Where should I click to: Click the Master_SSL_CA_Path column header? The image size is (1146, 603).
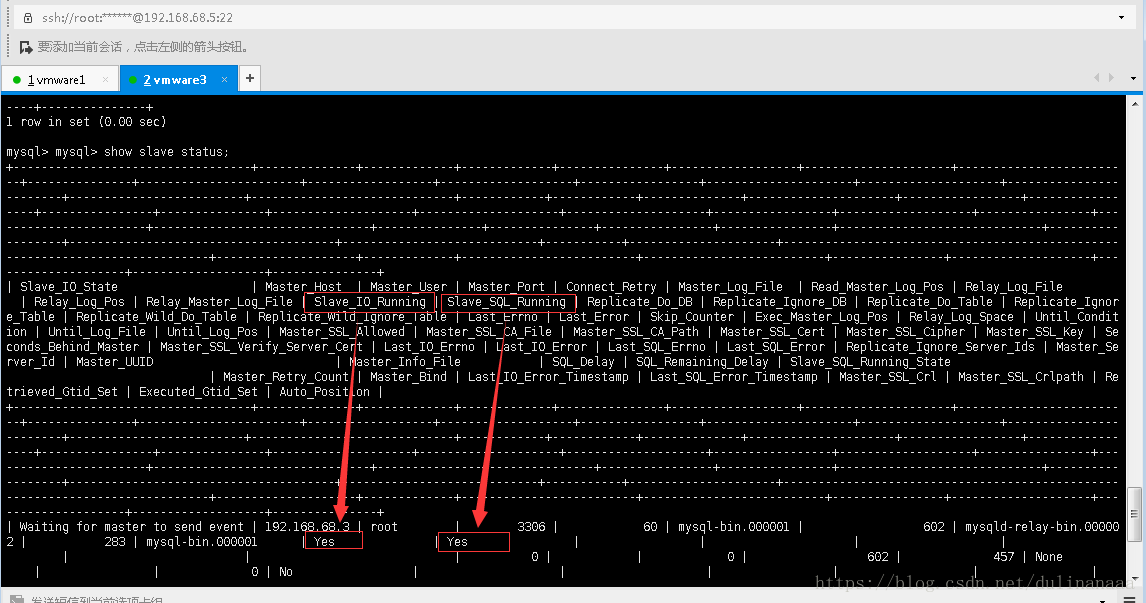coord(636,332)
